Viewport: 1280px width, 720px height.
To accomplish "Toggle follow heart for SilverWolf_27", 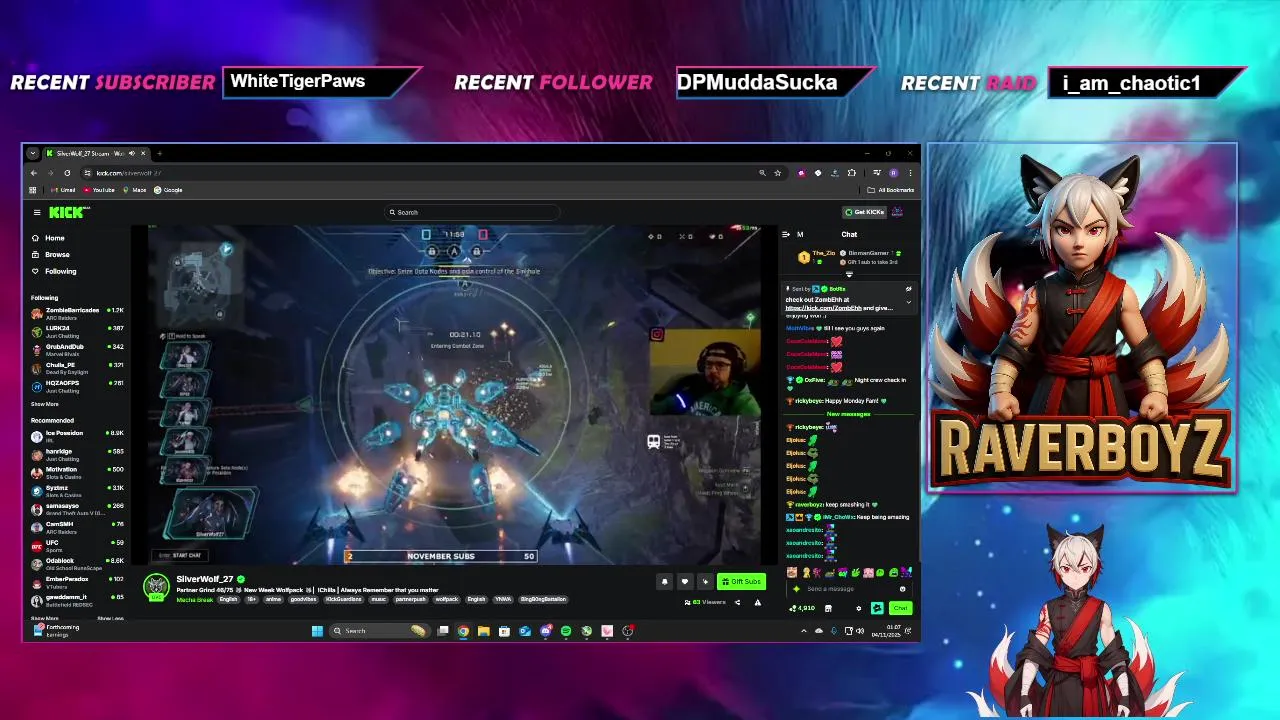I will point(685,582).
